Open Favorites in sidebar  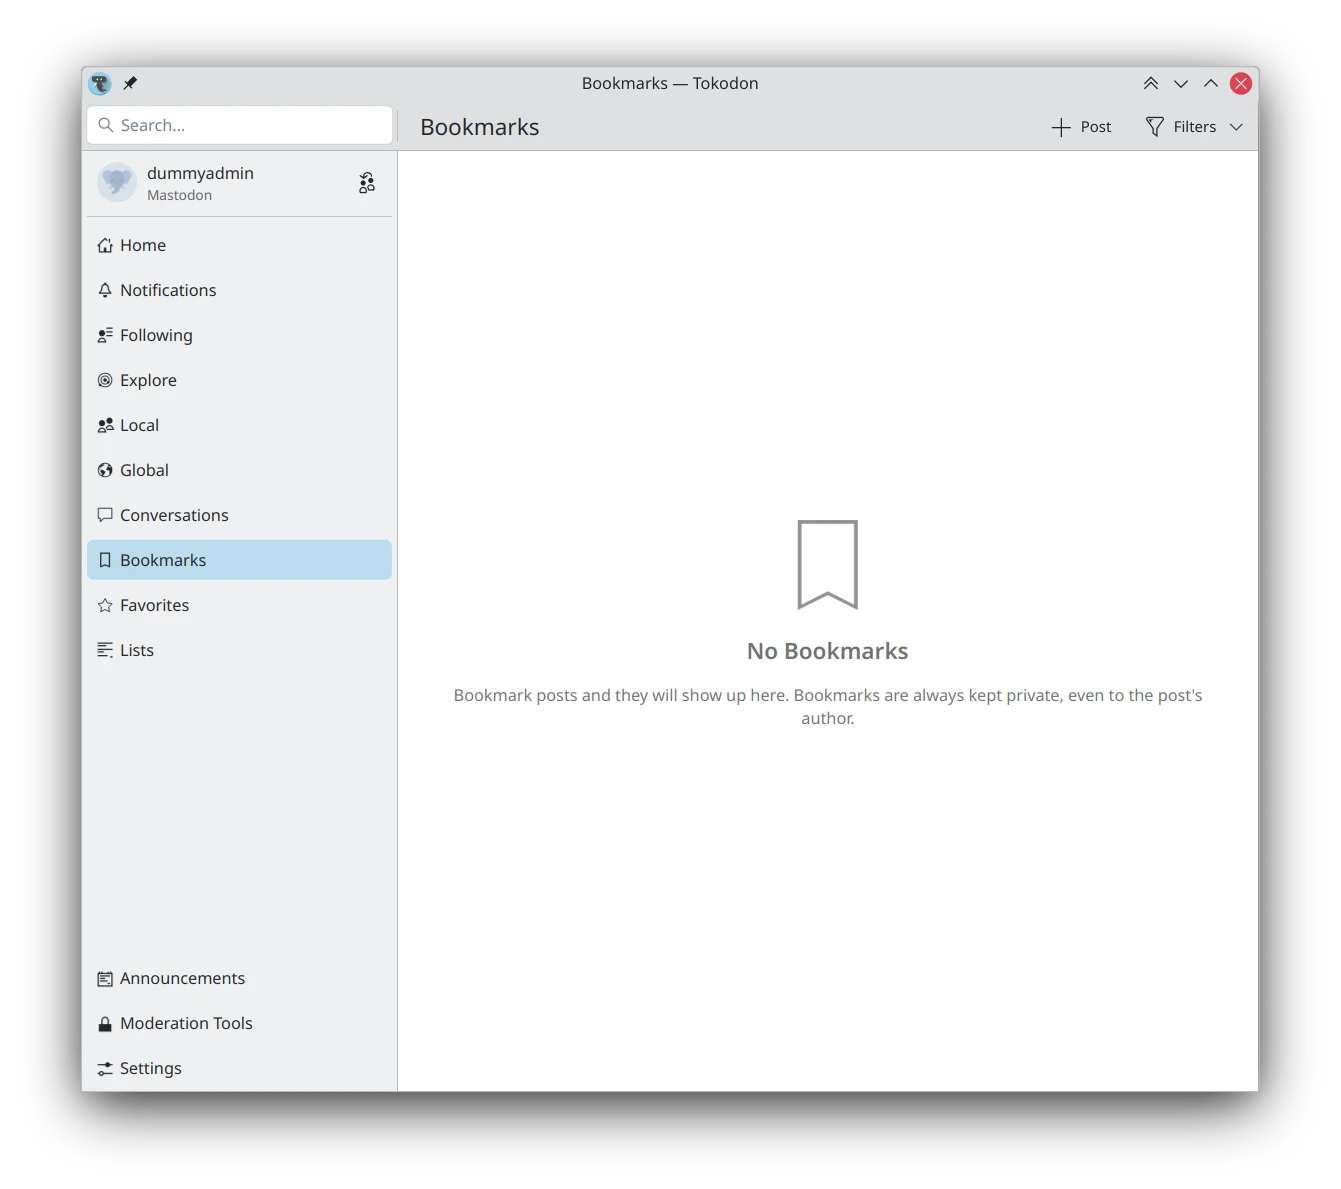pyautogui.click(x=240, y=606)
